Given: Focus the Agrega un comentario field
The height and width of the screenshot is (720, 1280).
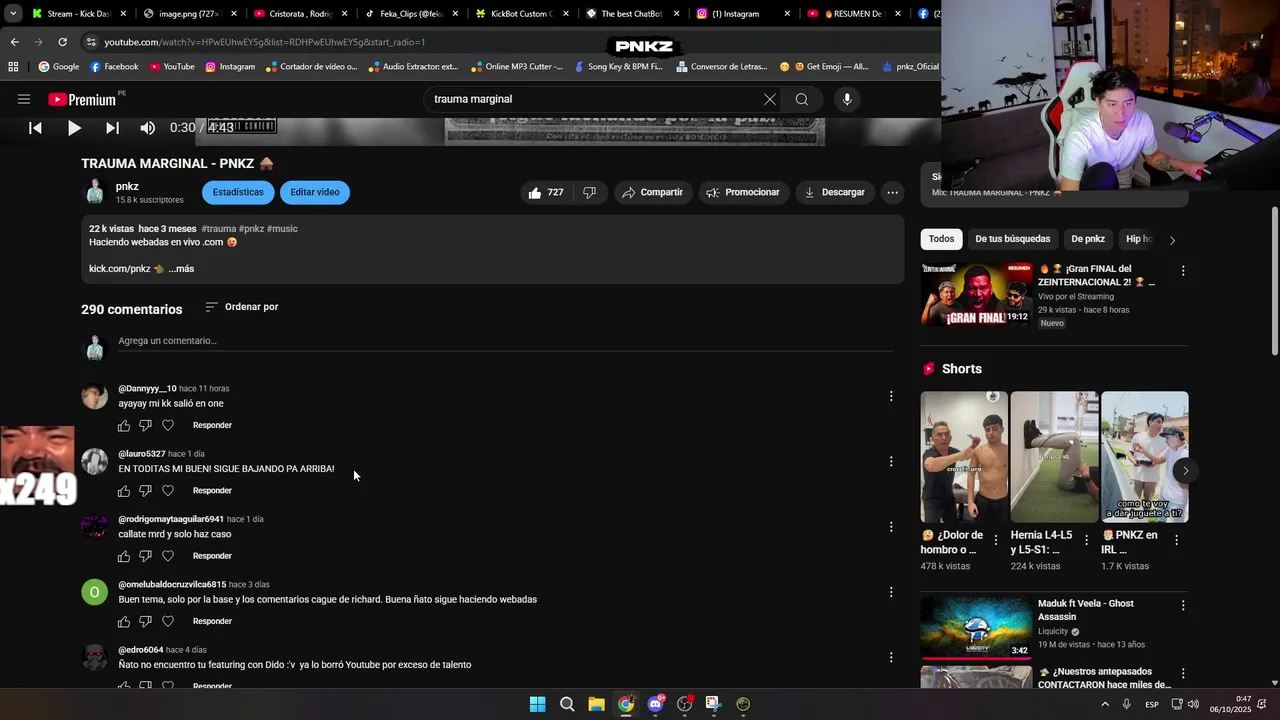Looking at the screenshot, I should pyautogui.click(x=506, y=341).
